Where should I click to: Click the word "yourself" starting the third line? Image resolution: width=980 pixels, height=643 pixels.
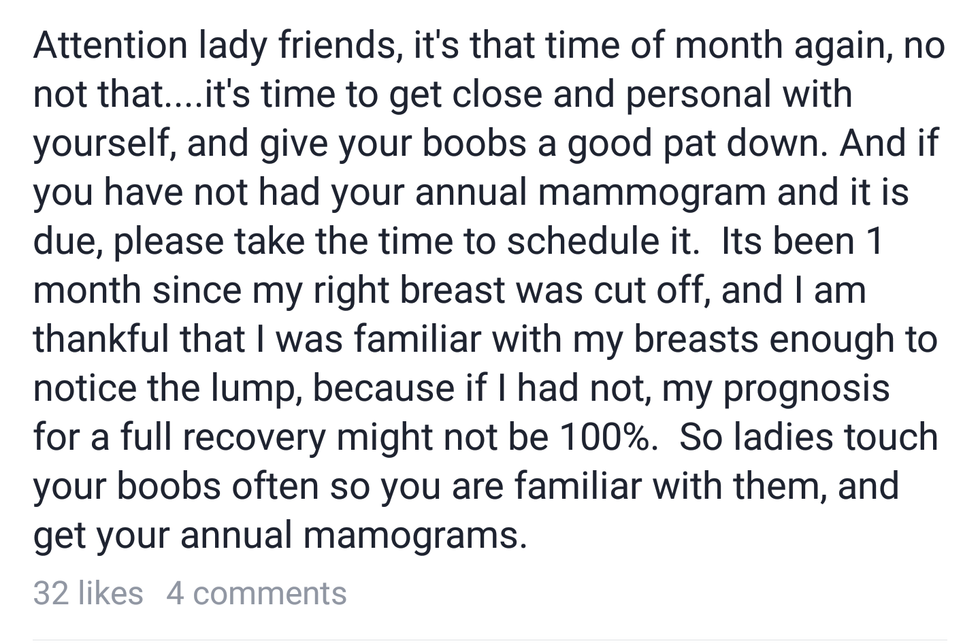pos(105,145)
